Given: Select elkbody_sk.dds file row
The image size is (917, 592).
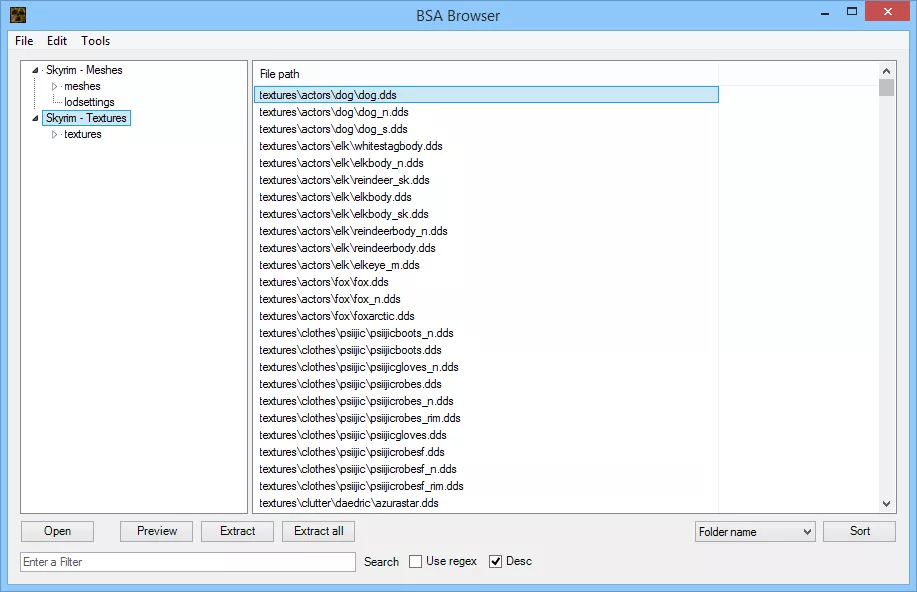Looking at the screenshot, I should click(x=486, y=214).
